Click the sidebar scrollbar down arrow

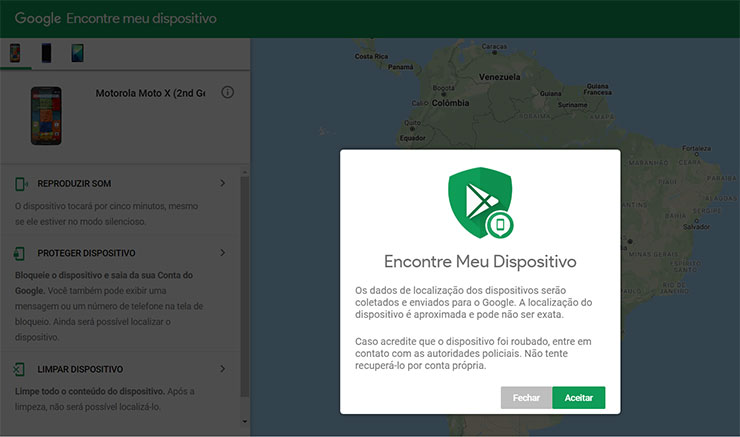tap(244, 421)
